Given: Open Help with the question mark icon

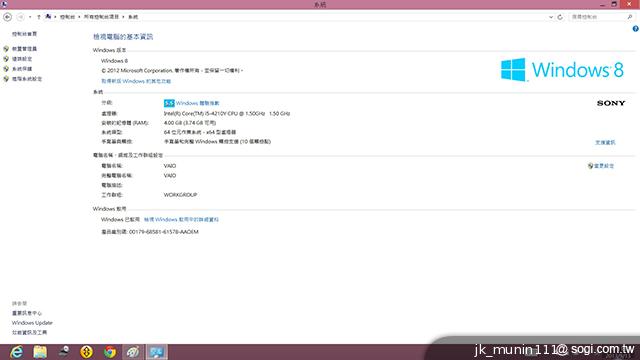Looking at the screenshot, I should pos(636,29).
